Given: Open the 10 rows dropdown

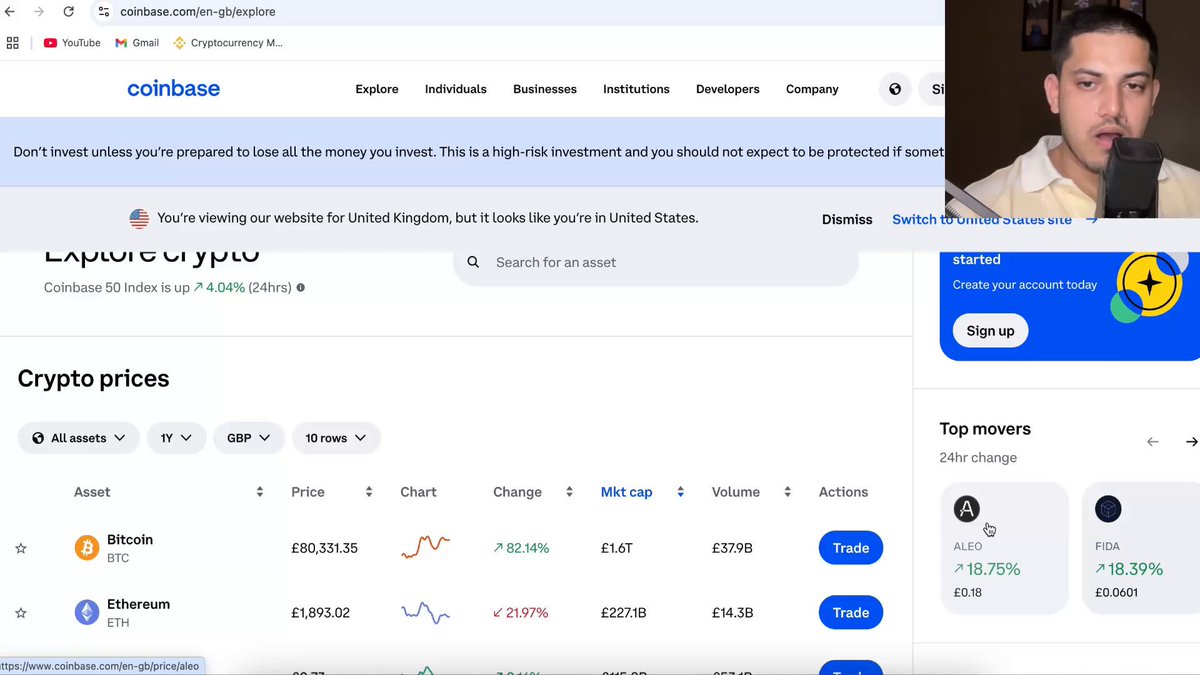Looking at the screenshot, I should click(336, 438).
